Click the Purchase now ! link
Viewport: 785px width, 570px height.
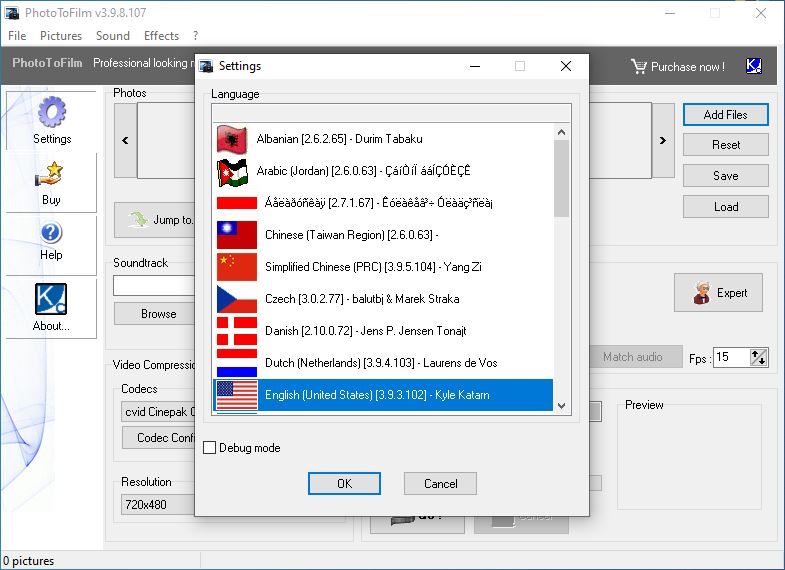tap(687, 67)
